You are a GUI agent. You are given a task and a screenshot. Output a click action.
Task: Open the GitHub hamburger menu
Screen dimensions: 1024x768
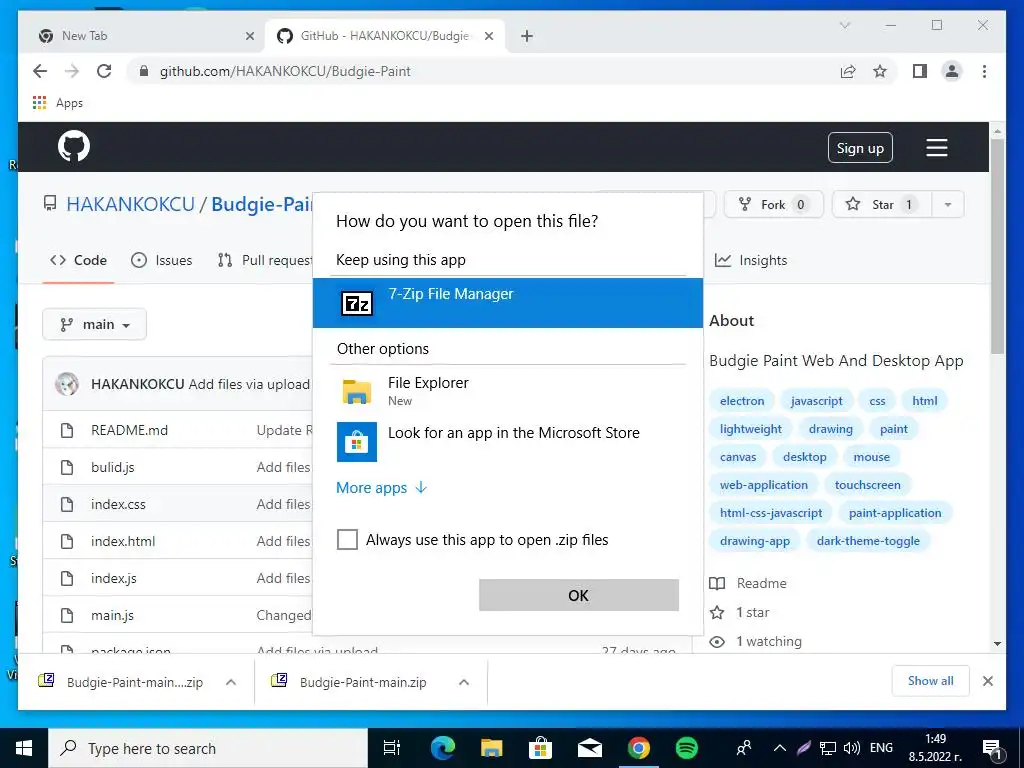[x=936, y=148]
